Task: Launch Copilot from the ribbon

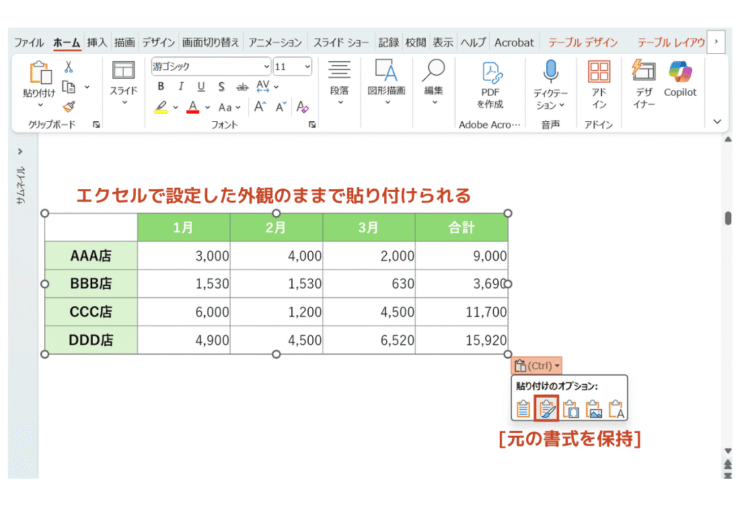Action: pyautogui.click(x=680, y=79)
